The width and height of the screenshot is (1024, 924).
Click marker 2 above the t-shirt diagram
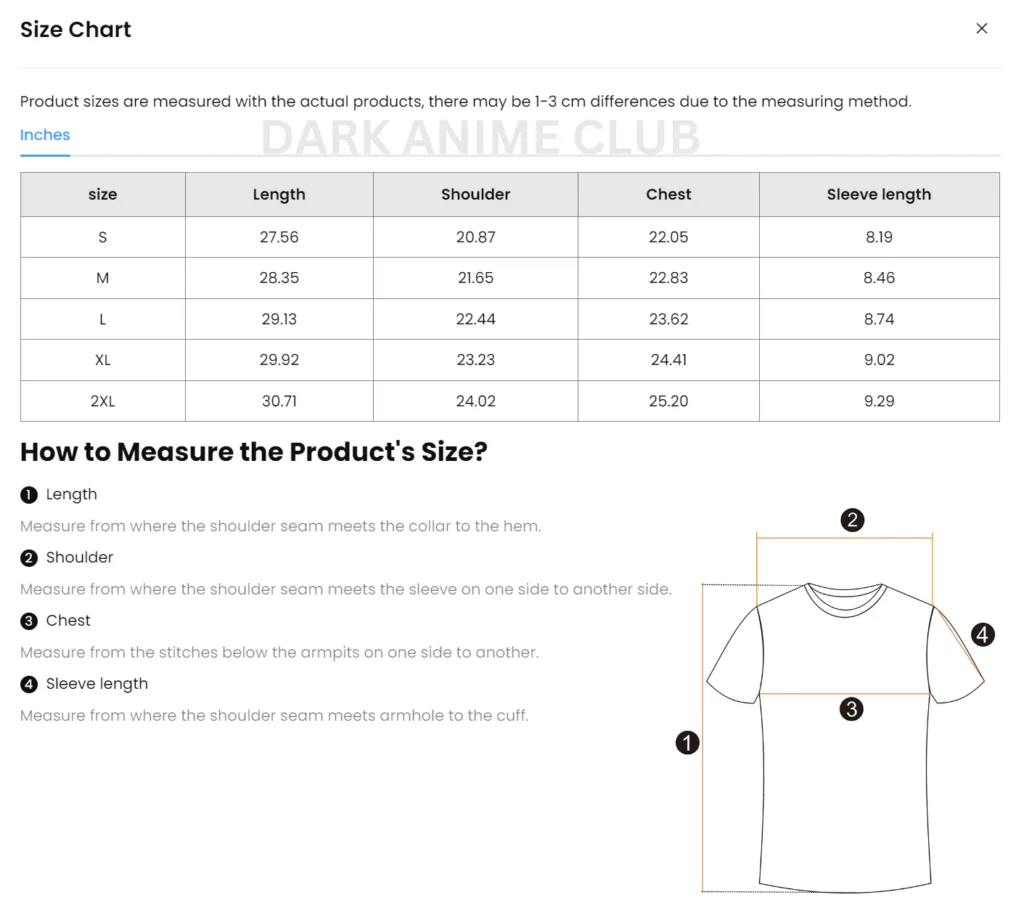tap(852, 520)
